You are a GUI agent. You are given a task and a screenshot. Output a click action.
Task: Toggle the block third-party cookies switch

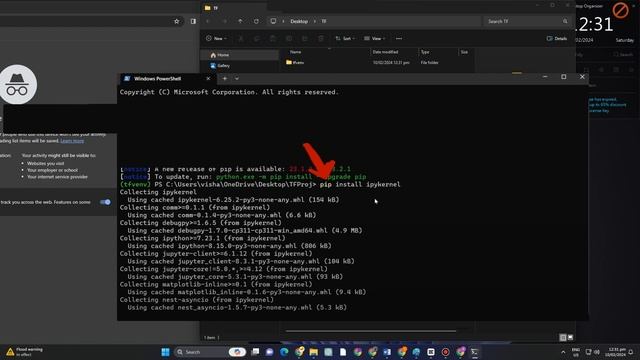coord(105,202)
